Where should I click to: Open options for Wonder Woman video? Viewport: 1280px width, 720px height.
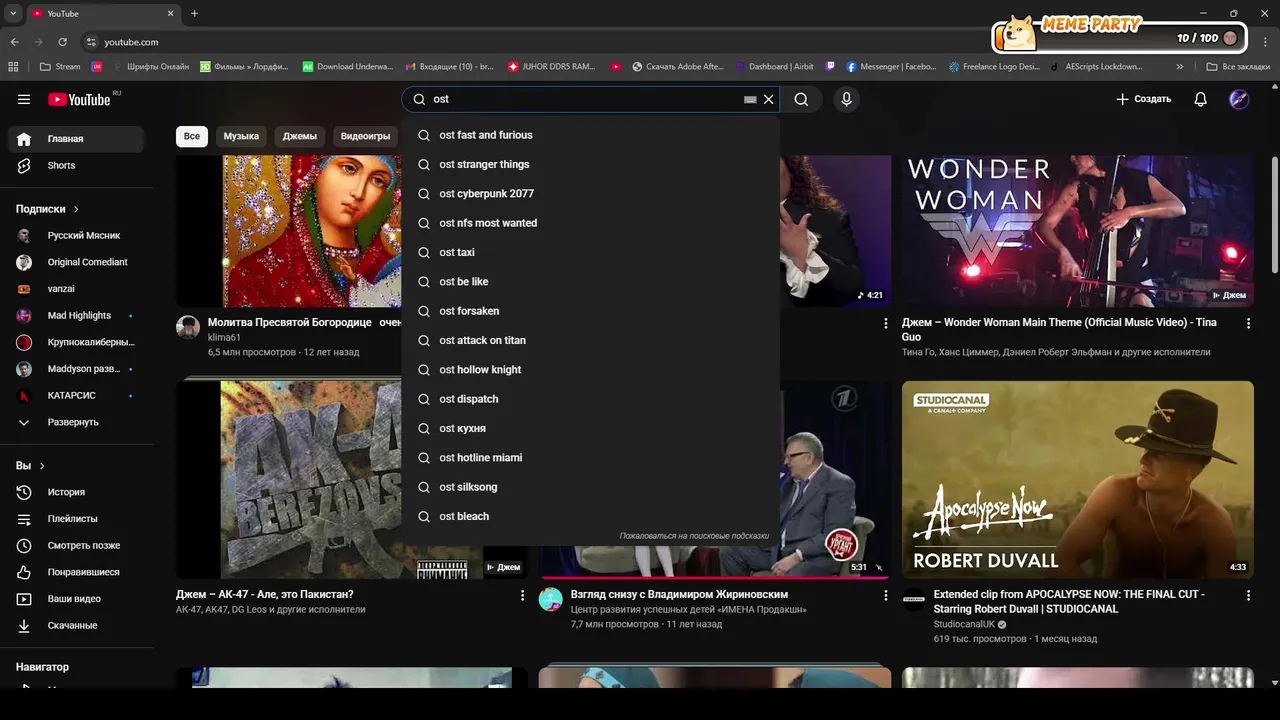[x=1248, y=323]
